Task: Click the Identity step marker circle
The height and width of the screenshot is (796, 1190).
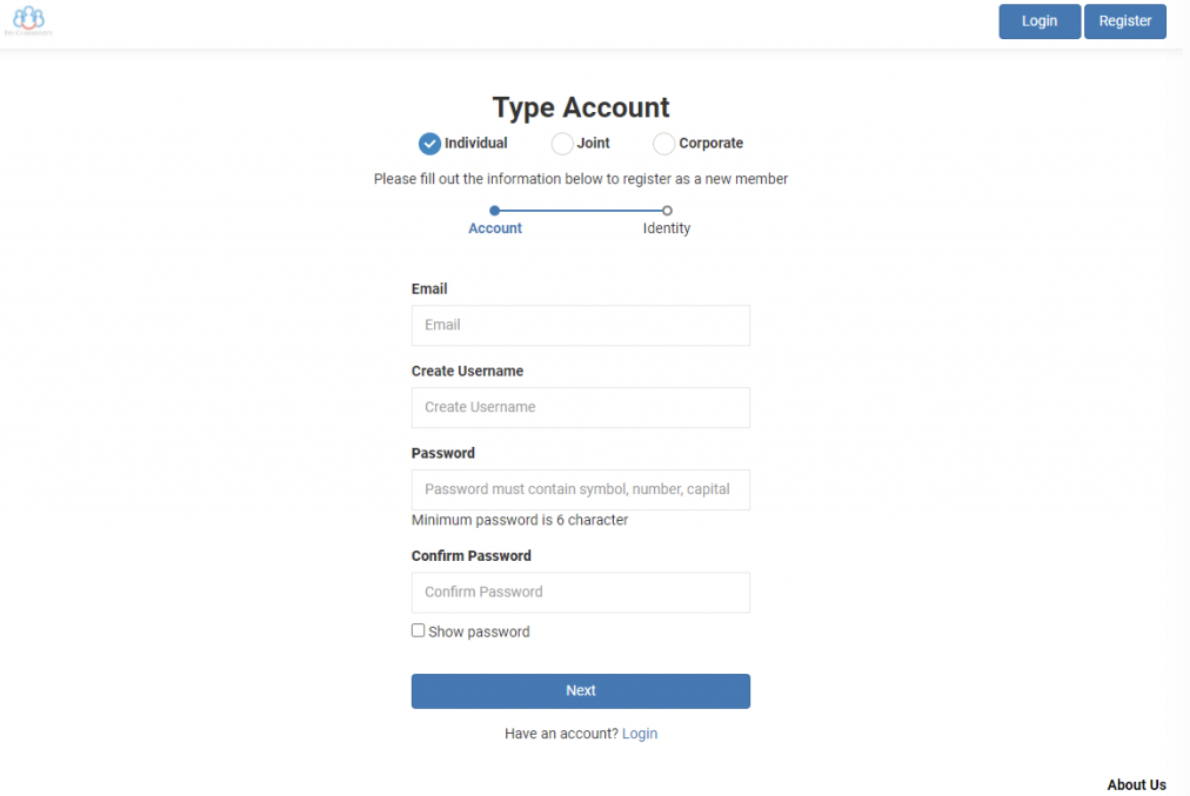Action: pyautogui.click(x=667, y=211)
